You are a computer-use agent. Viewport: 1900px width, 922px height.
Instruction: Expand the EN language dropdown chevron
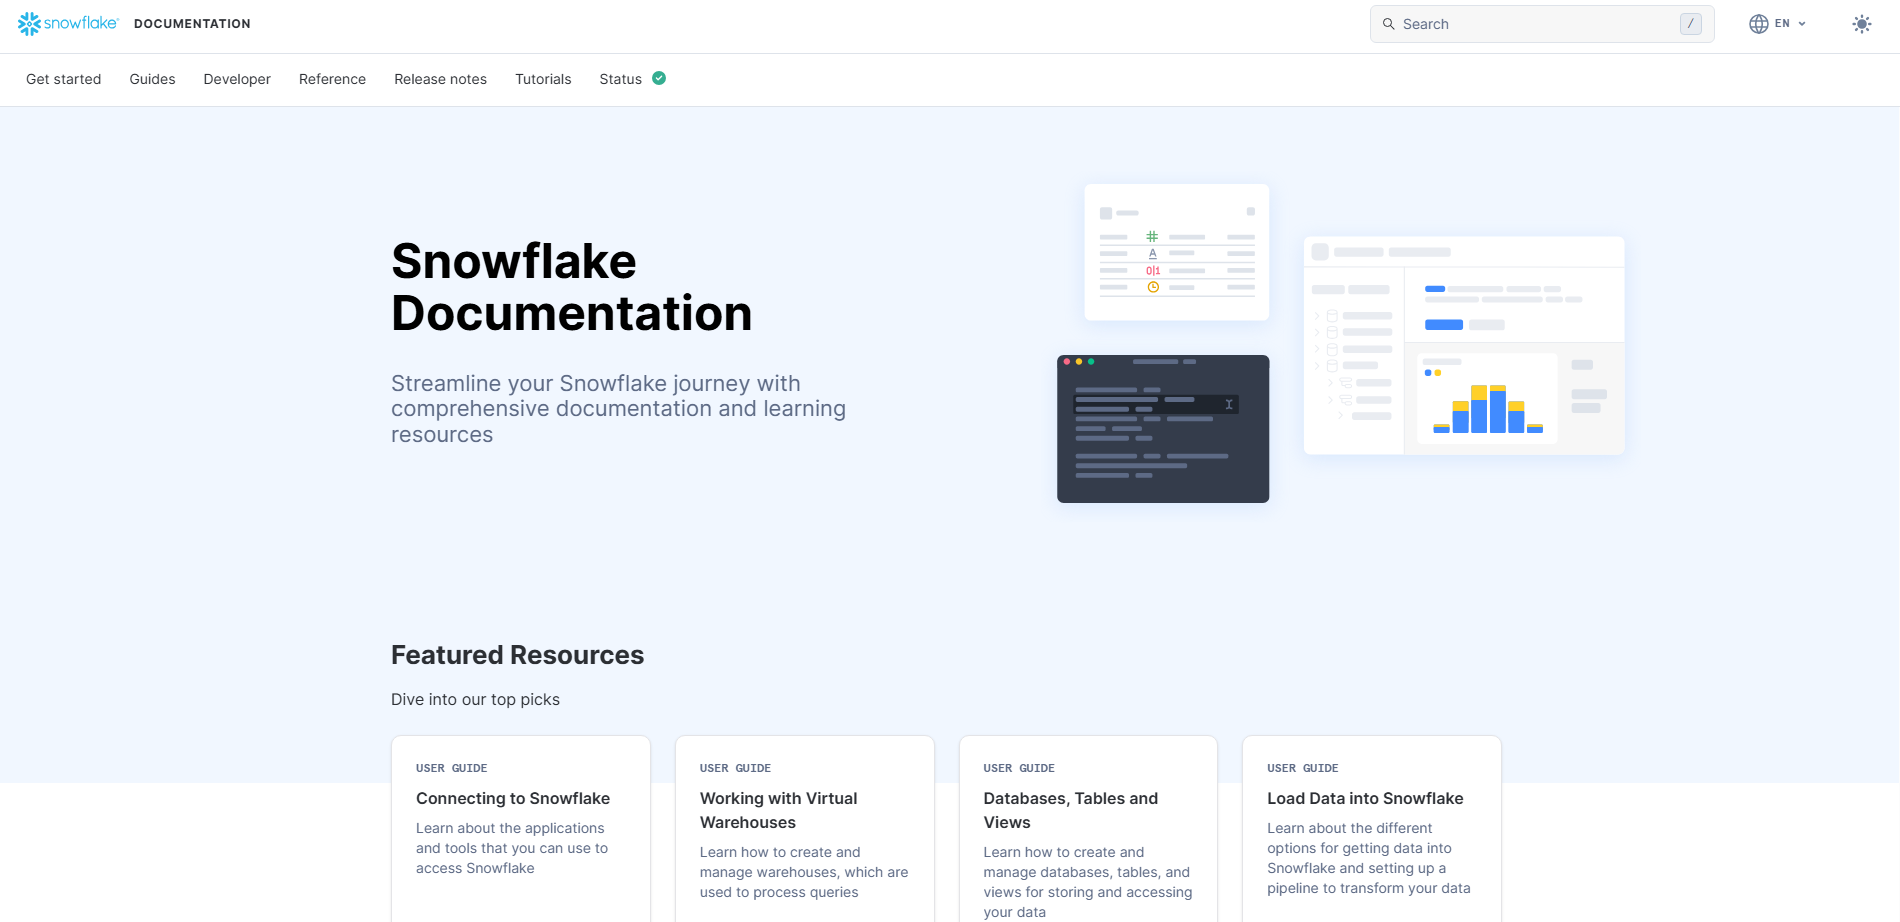(1802, 24)
